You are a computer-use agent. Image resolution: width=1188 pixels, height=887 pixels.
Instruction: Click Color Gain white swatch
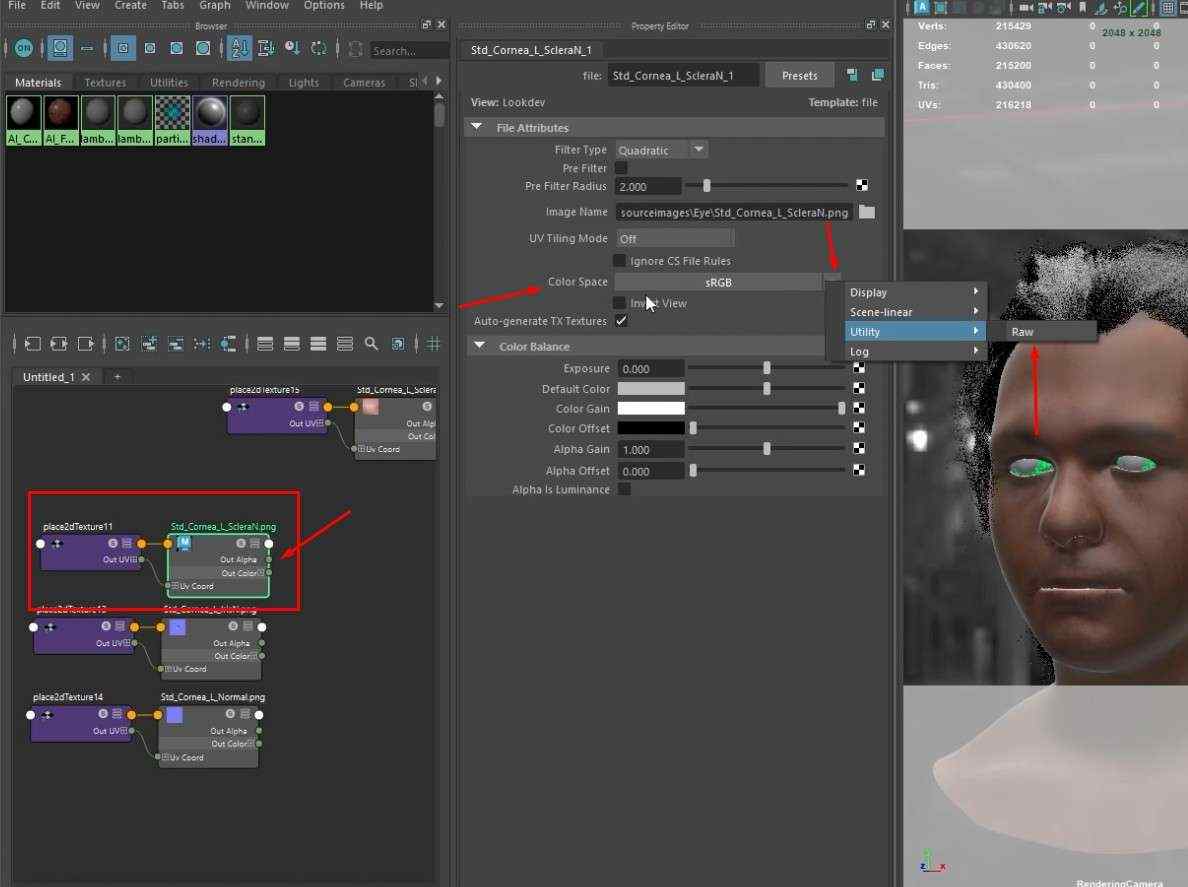pyautogui.click(x=651, y=408)
